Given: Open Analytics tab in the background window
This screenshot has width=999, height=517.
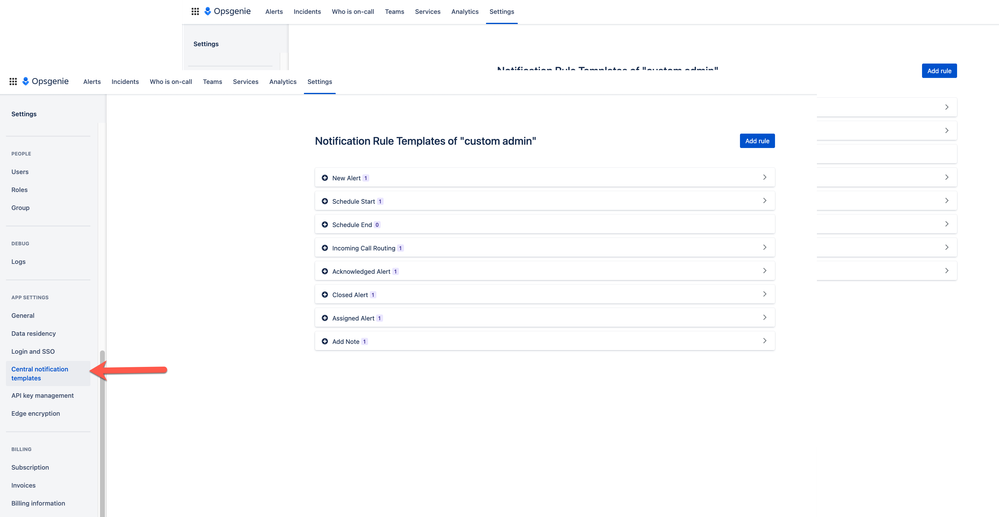Looking at the screenshot, I should click(x=465, y=11).
